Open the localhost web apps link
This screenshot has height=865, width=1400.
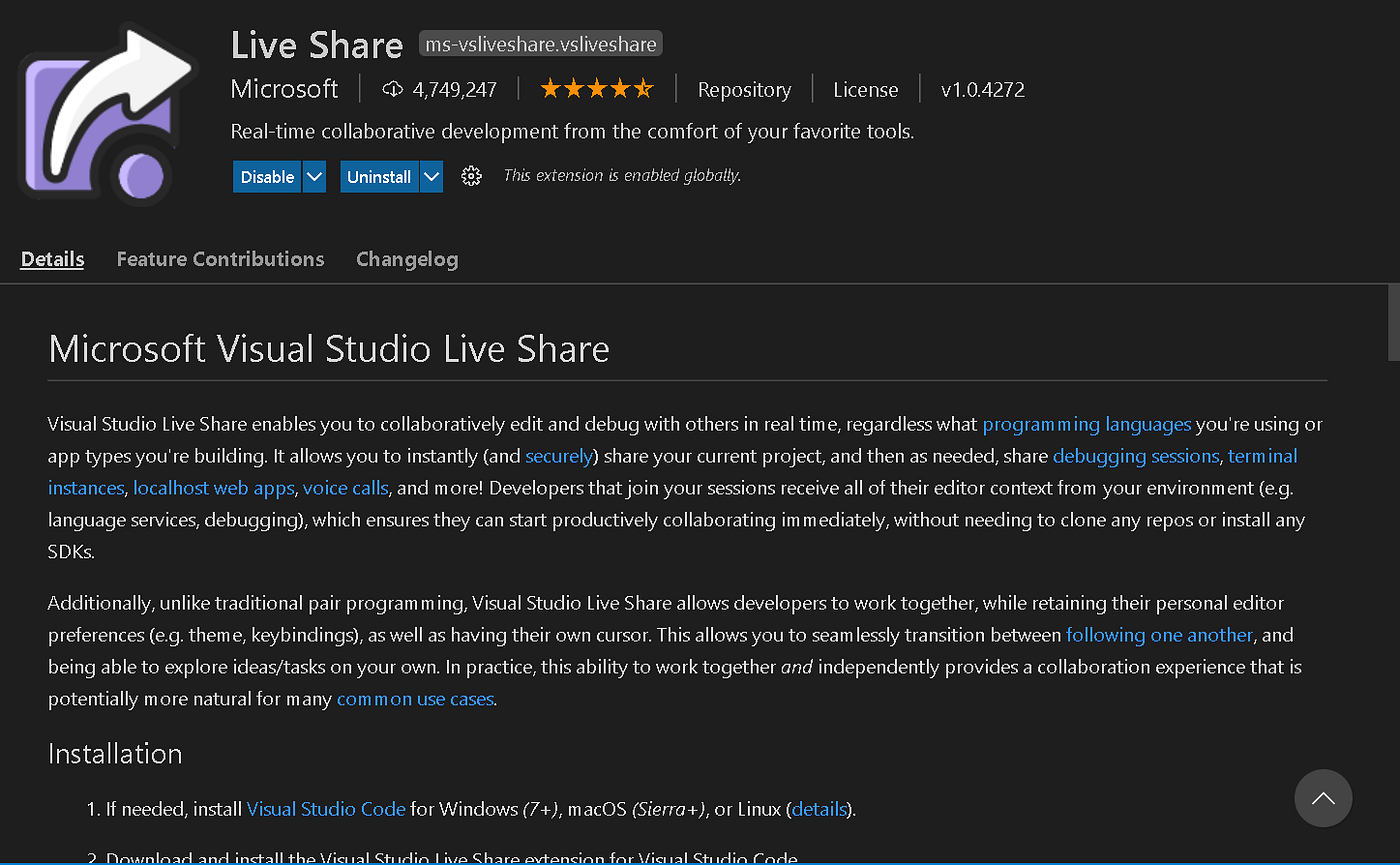[x=214, y=488]
